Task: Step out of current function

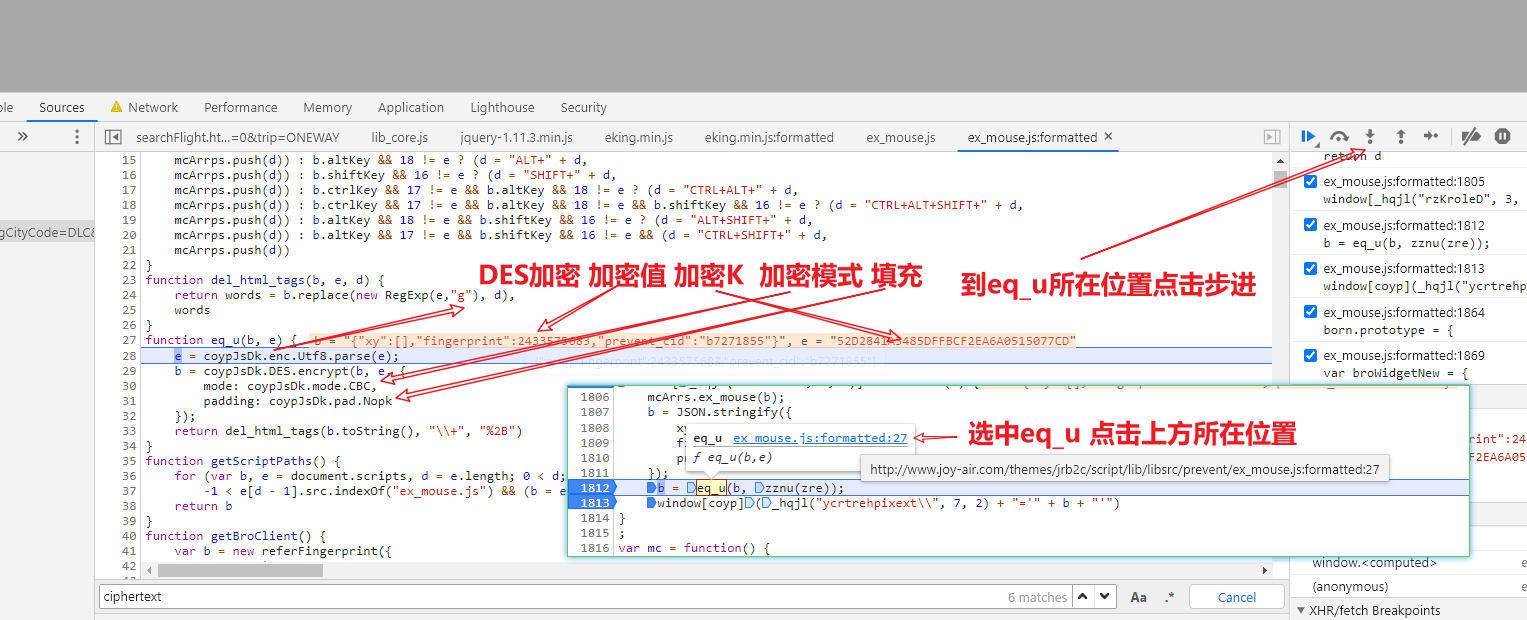Action: [x=1400, y=137]
